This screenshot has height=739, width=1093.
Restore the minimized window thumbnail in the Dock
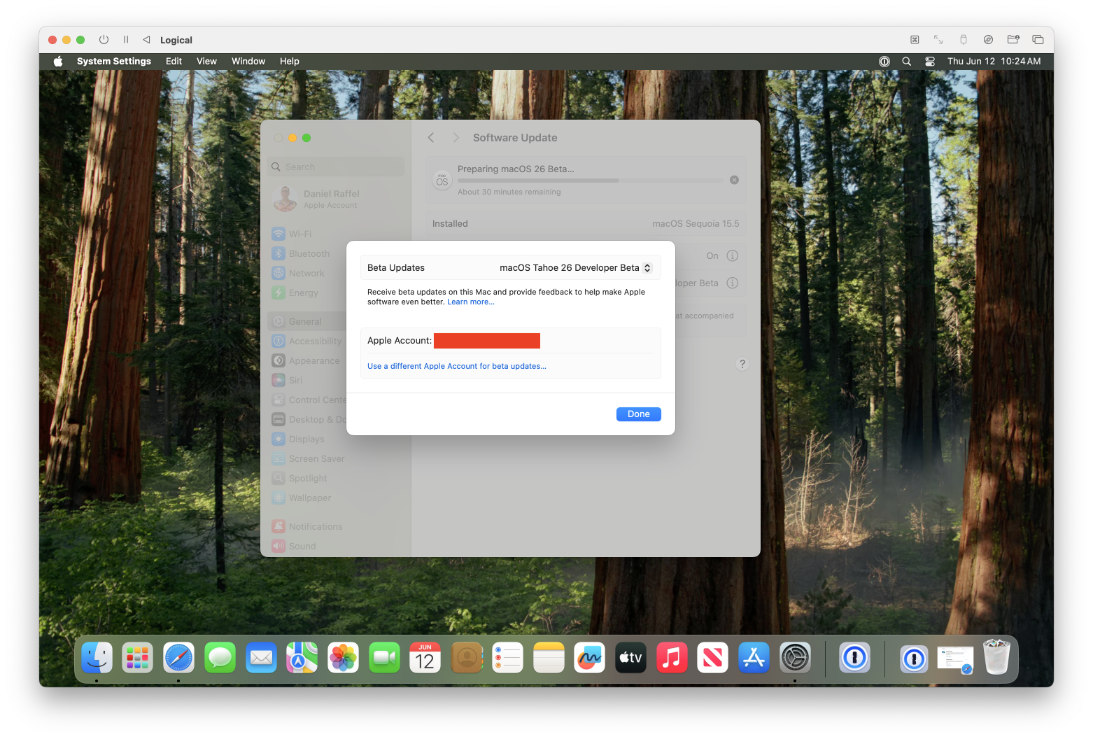[x=955, y=659]
